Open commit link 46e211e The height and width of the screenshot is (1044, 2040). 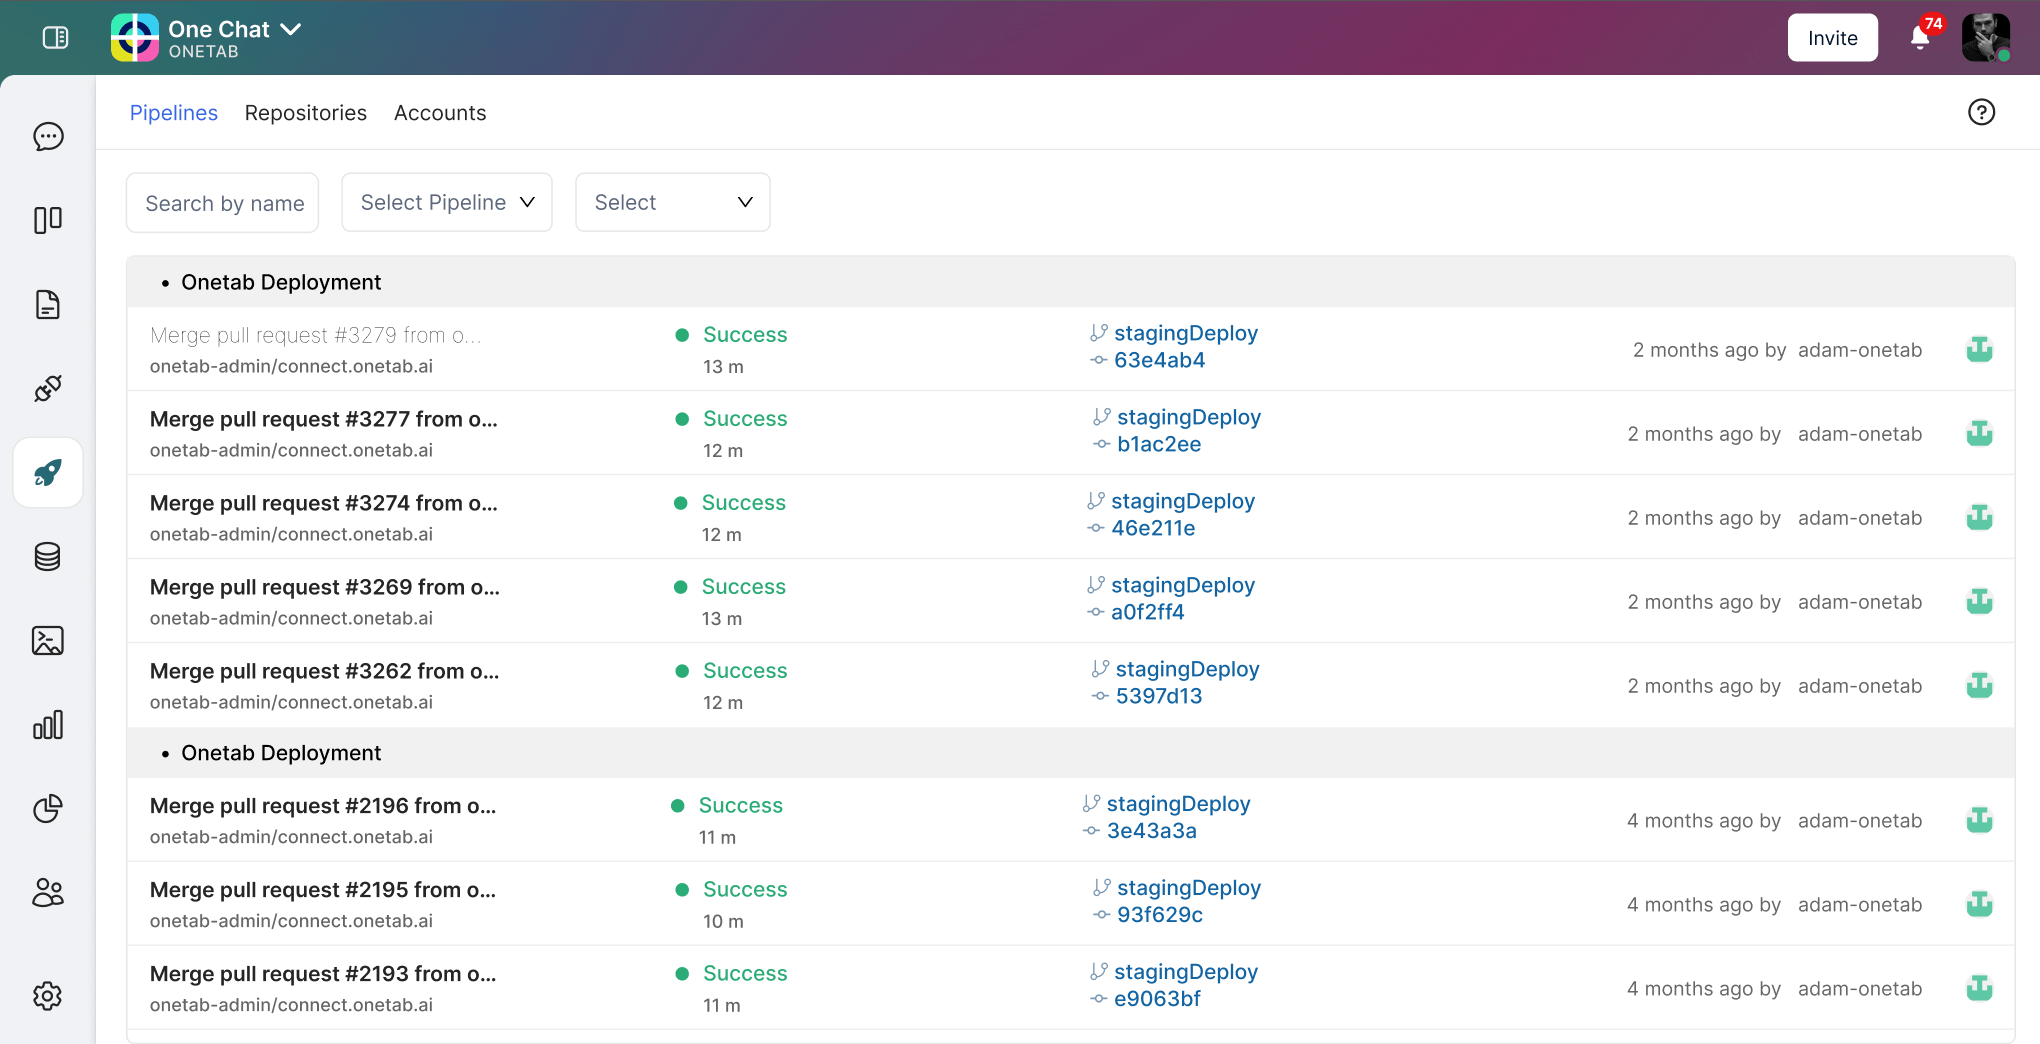[x=1153, y=528]
